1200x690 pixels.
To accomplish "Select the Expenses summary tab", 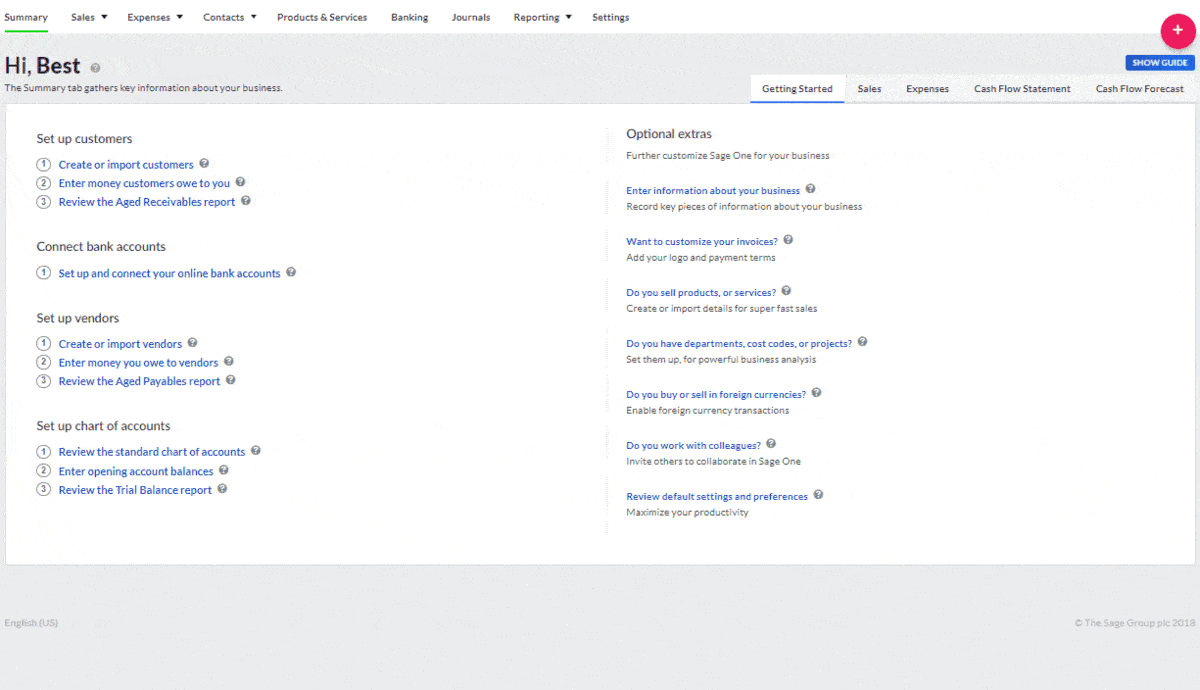I will [x=927, y=88].
